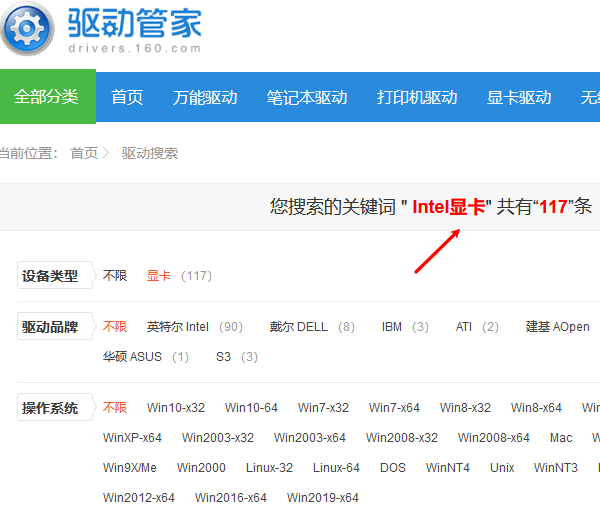600x508 pixels.
Task: Filter by brand 戴尔 DELL
Action: coord(298,327)
